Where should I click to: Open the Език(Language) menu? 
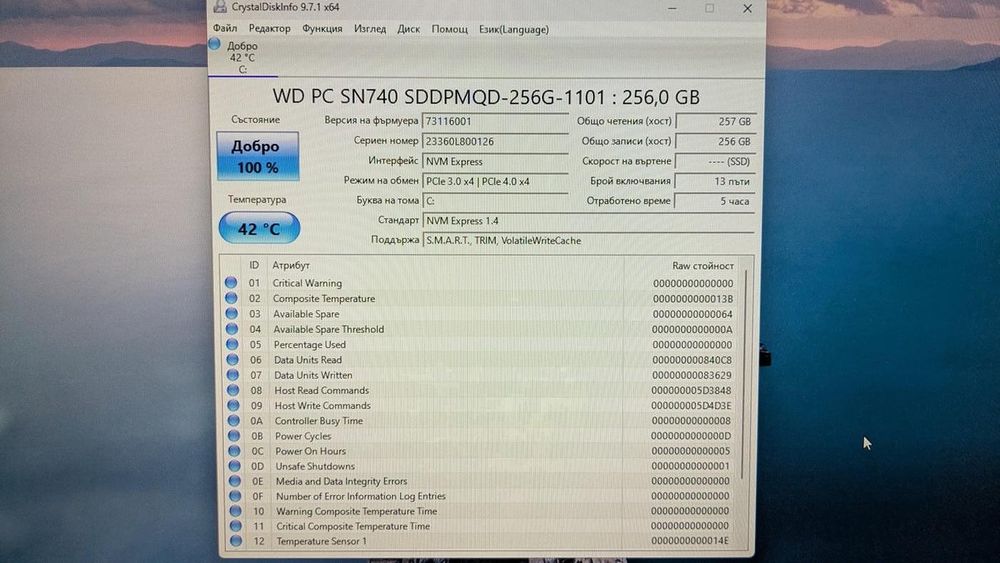click(x=514, y=29)
